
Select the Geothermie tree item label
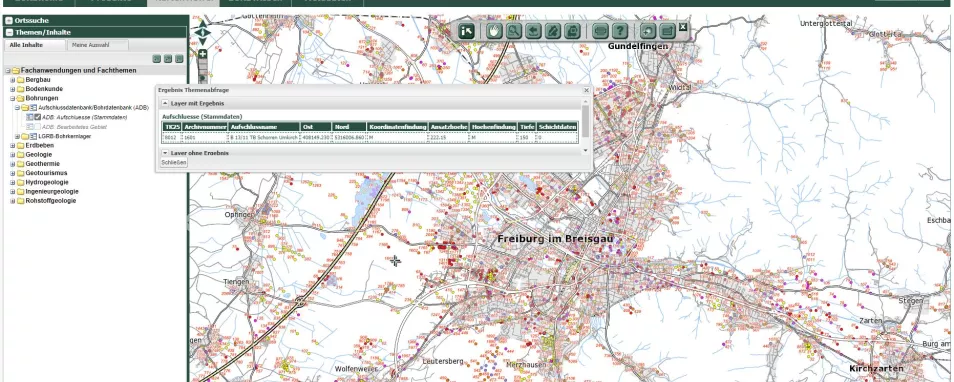[x=43, y=164]
